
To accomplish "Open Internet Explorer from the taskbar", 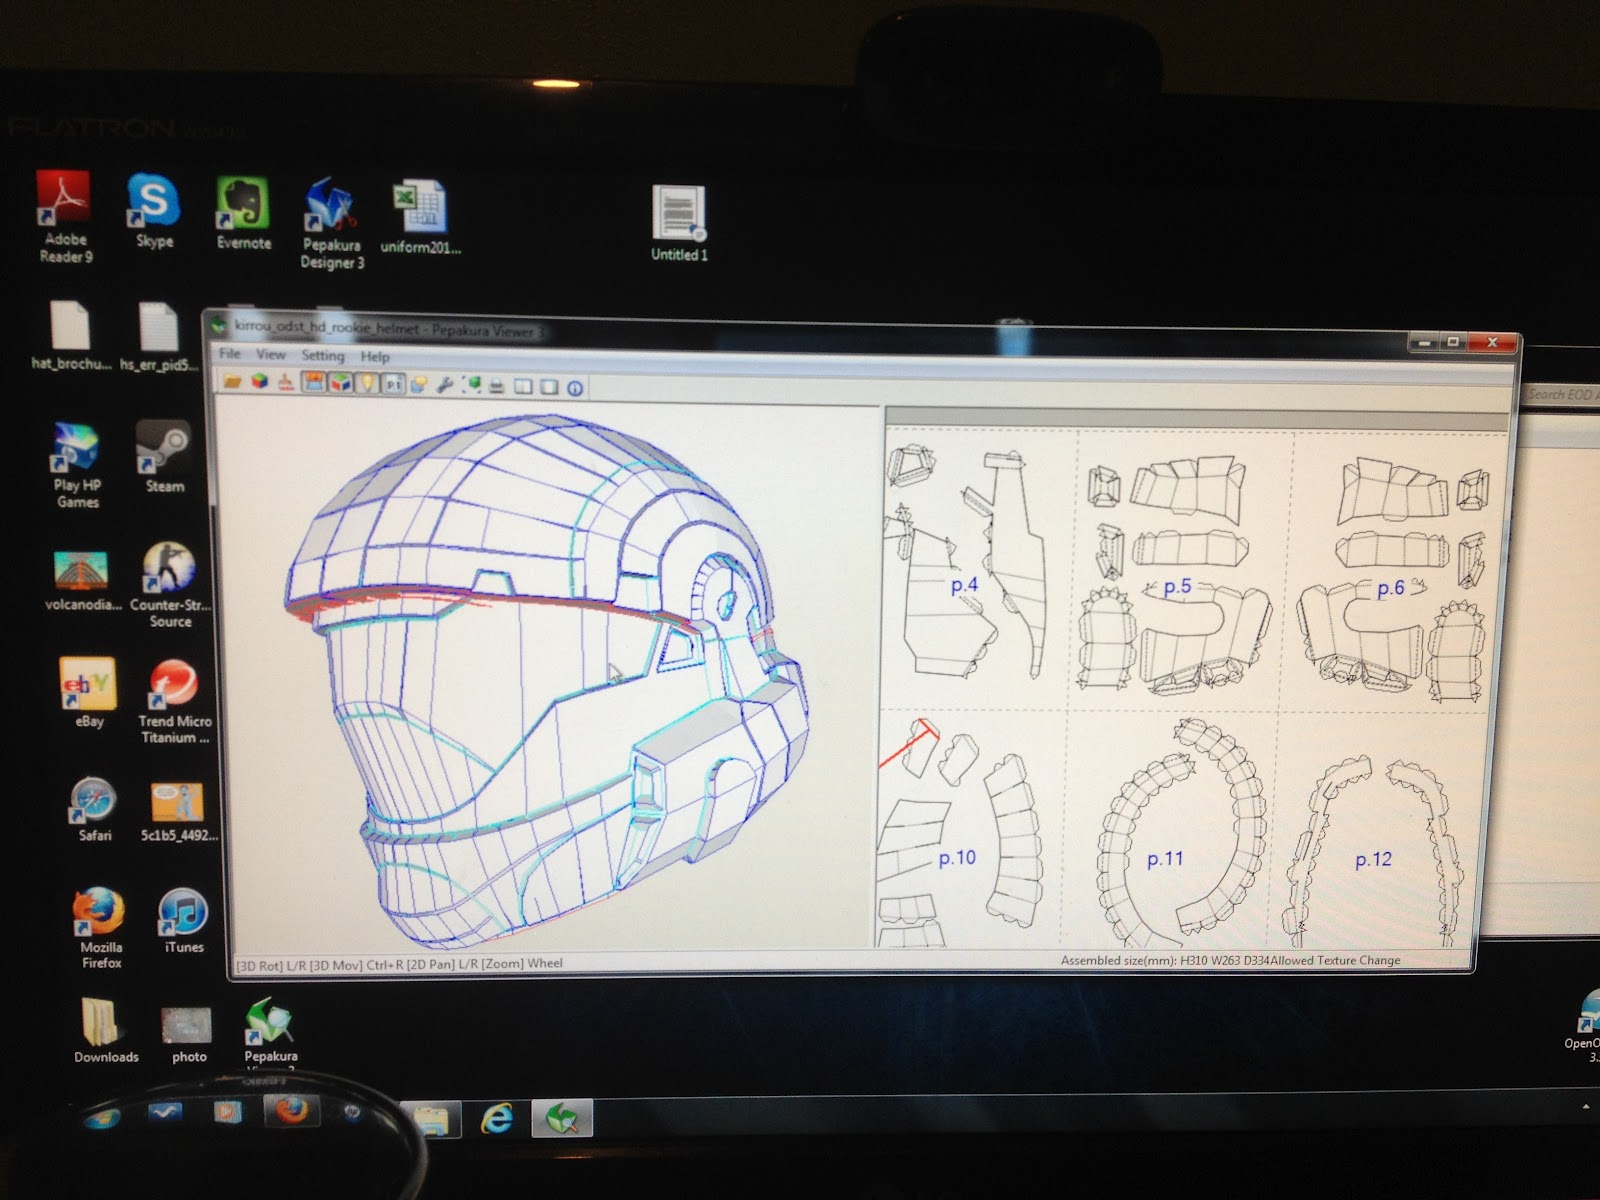I will 497,1119.
